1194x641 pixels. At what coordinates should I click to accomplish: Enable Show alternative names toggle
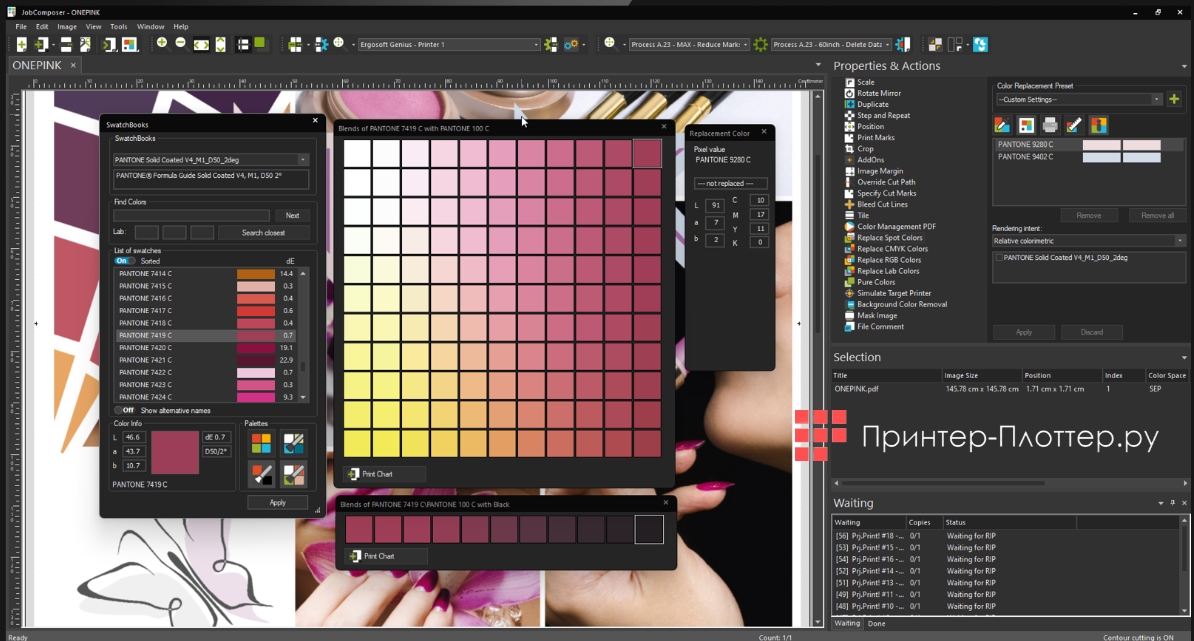coord(124,410)
